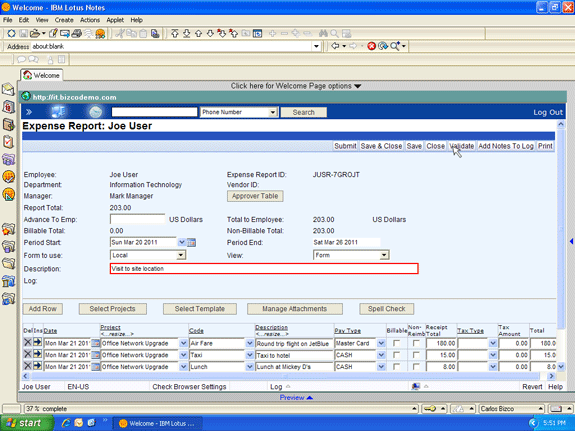The height and width of the screenshot is (431, 575).
Task: Click the round clock icon in blue bar
Action: [95, 112]
